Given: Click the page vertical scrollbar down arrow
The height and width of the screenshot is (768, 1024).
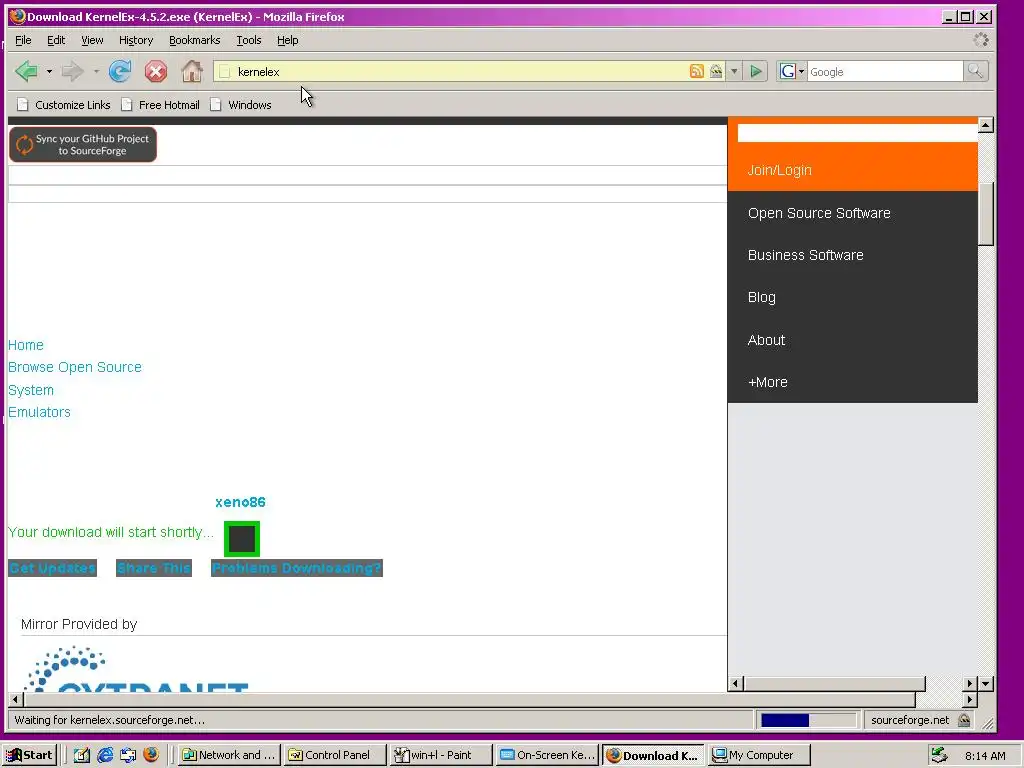Looking at the screenshot, I should click(x=986, y=684).
